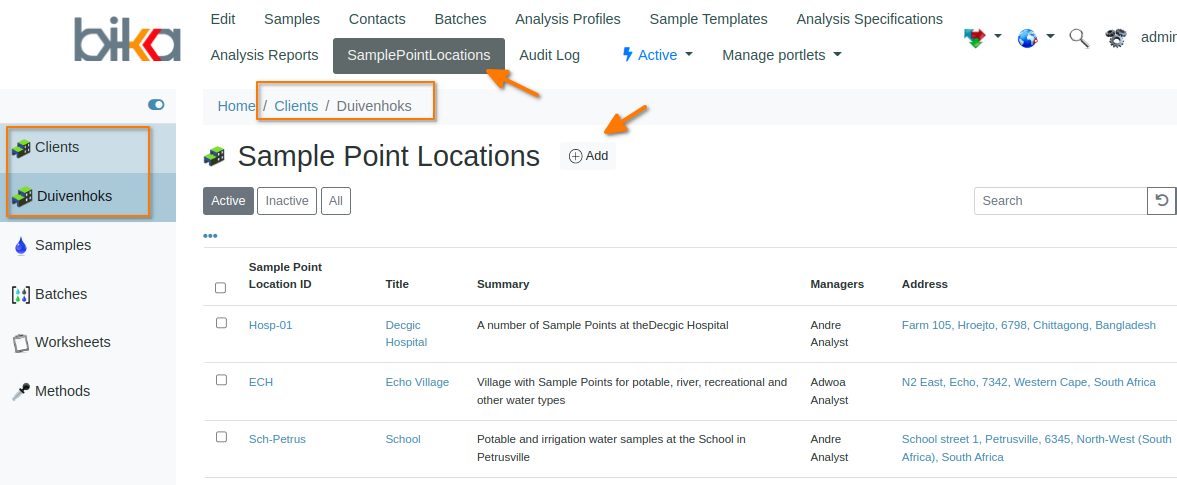Click the Batches icon in sidebar

[x=20, y=295]
